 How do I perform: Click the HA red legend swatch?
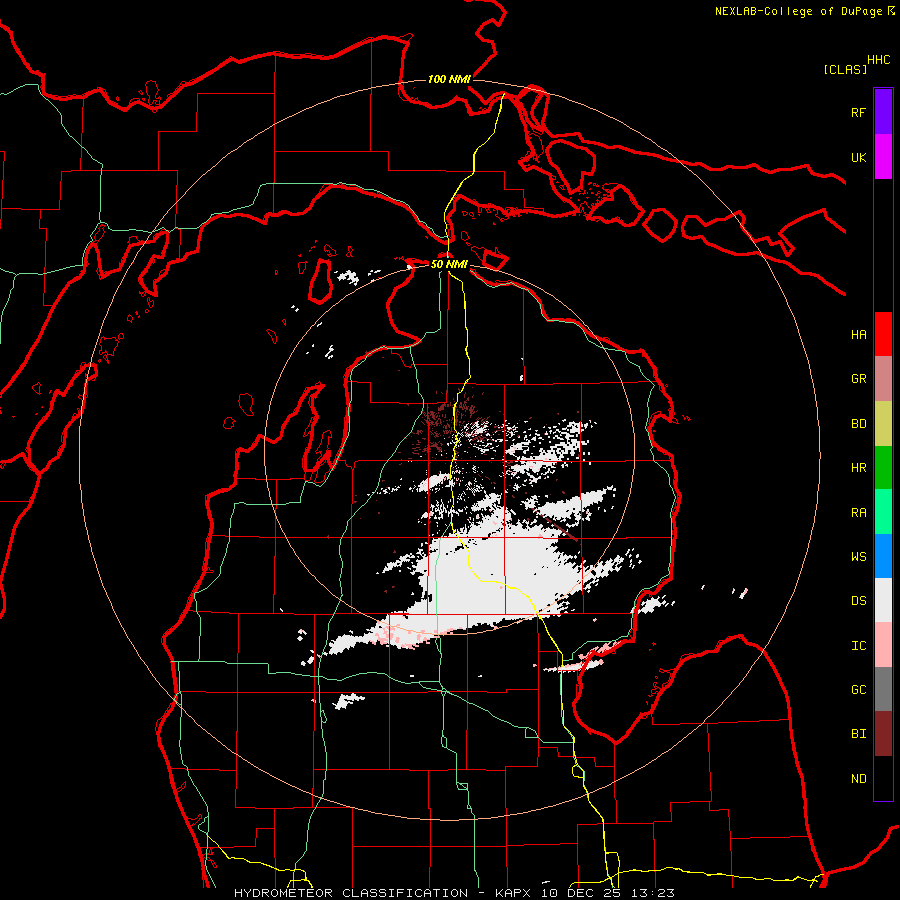[x=883, y=334]
